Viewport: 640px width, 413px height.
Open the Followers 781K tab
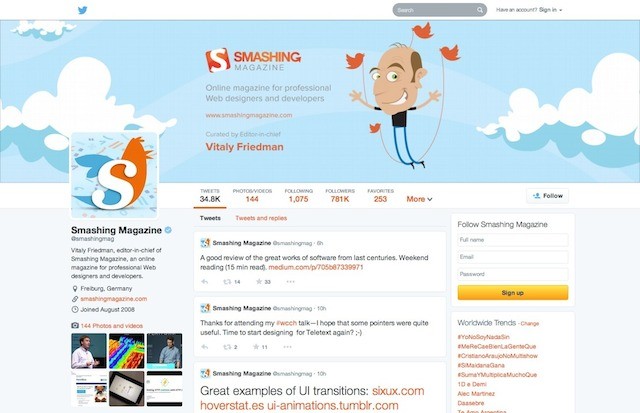tap(340, 195)
